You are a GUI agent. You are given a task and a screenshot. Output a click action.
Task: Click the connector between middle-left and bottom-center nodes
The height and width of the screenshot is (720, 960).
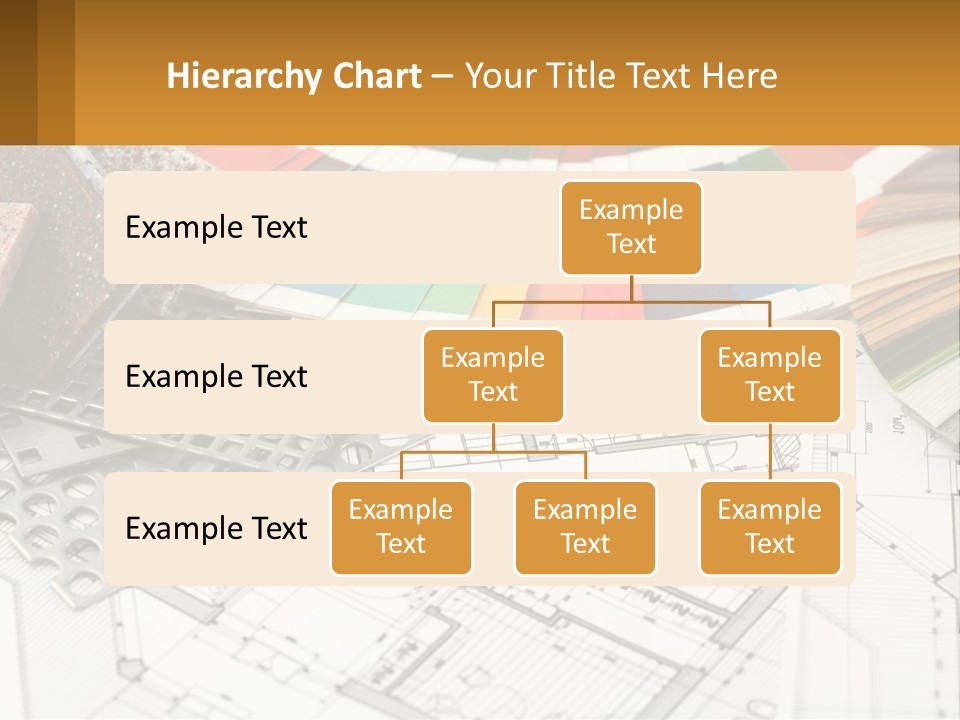pyautogui.click(x=585, y=465)
